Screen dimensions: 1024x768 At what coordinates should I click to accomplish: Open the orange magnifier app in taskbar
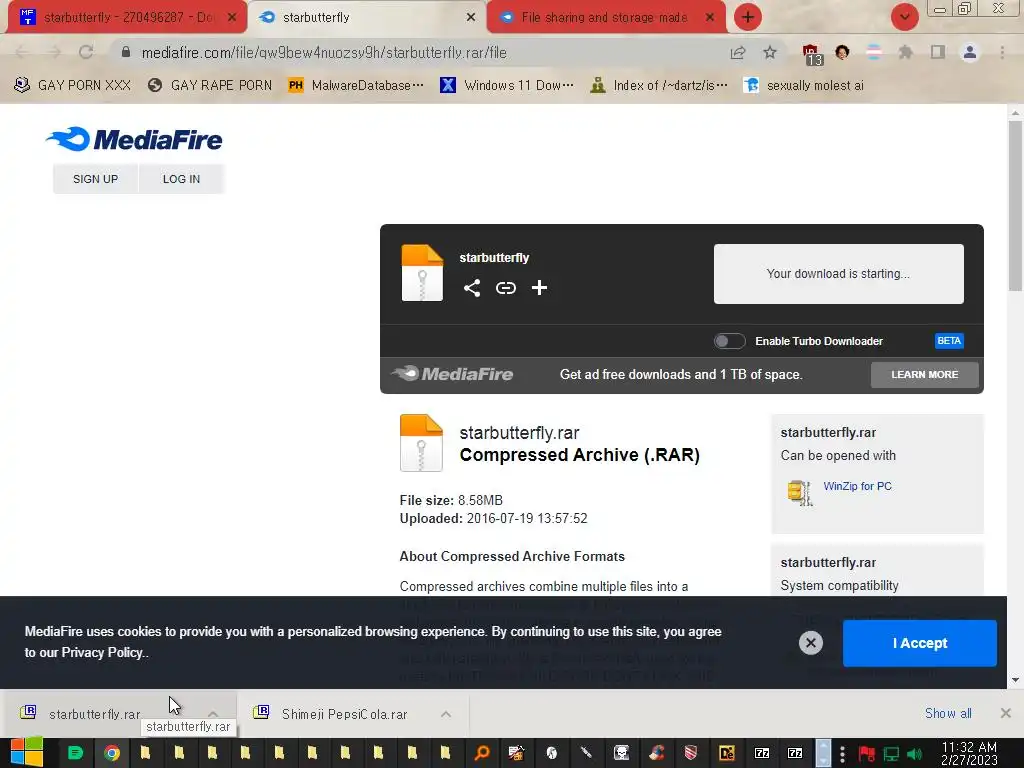tap(482, 753)
